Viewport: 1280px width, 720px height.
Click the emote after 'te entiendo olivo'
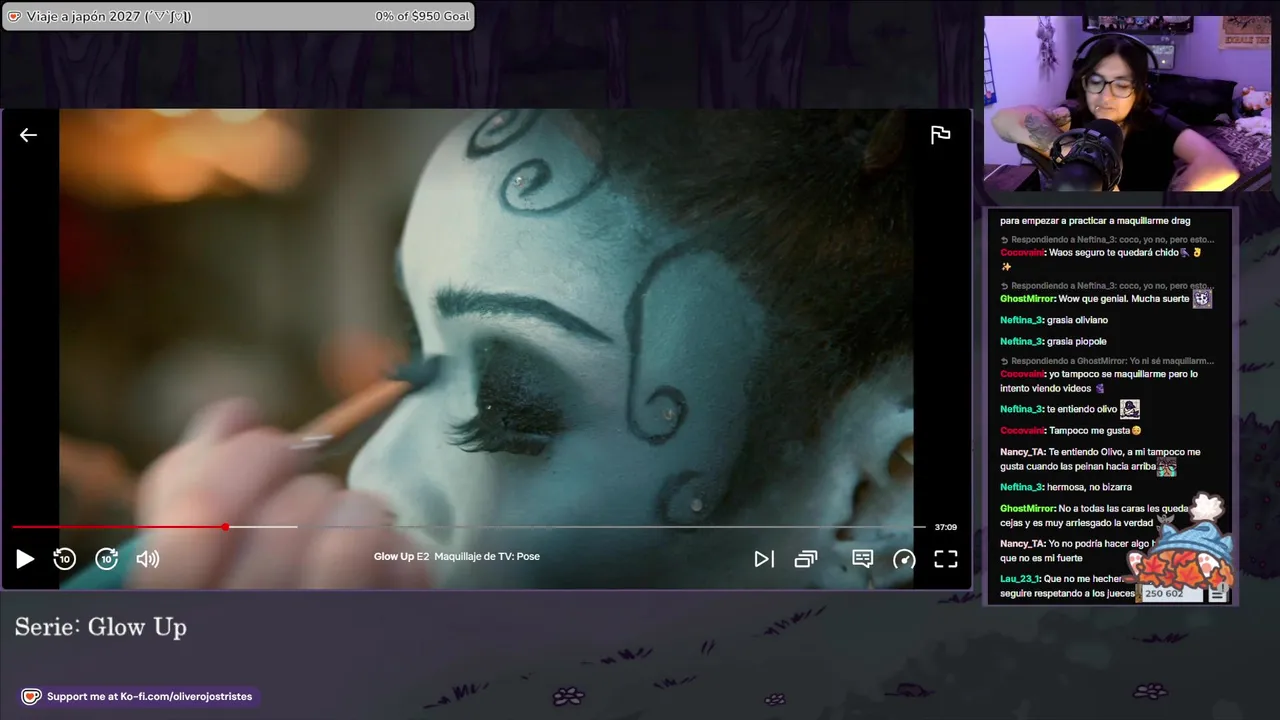[x=1130, y=409]
